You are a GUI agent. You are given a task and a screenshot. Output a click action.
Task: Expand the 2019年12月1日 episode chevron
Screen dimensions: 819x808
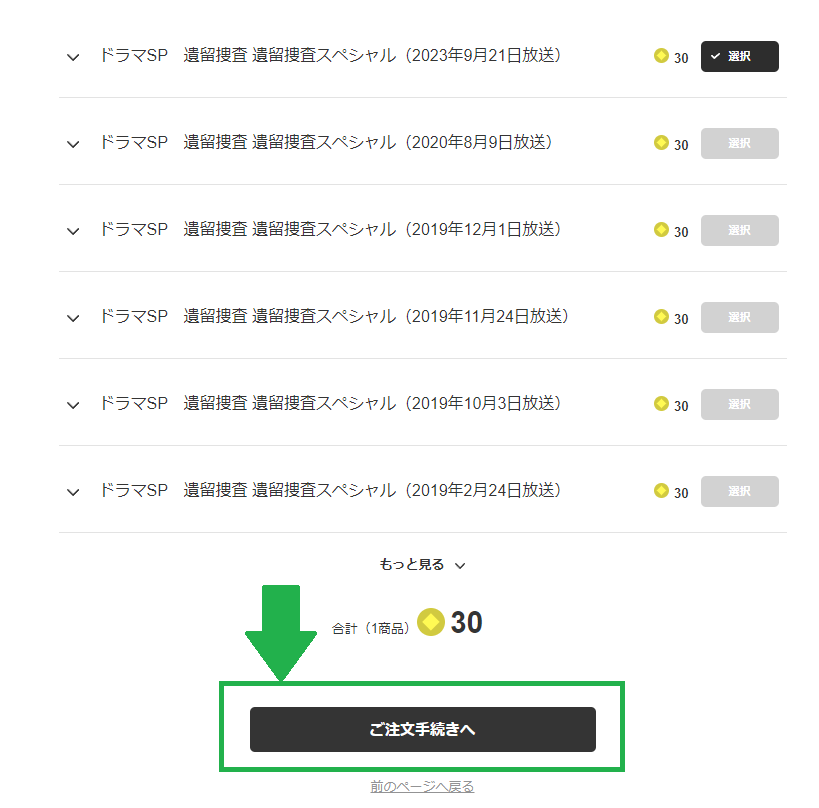pyautogui.click(x=73, y=232)
